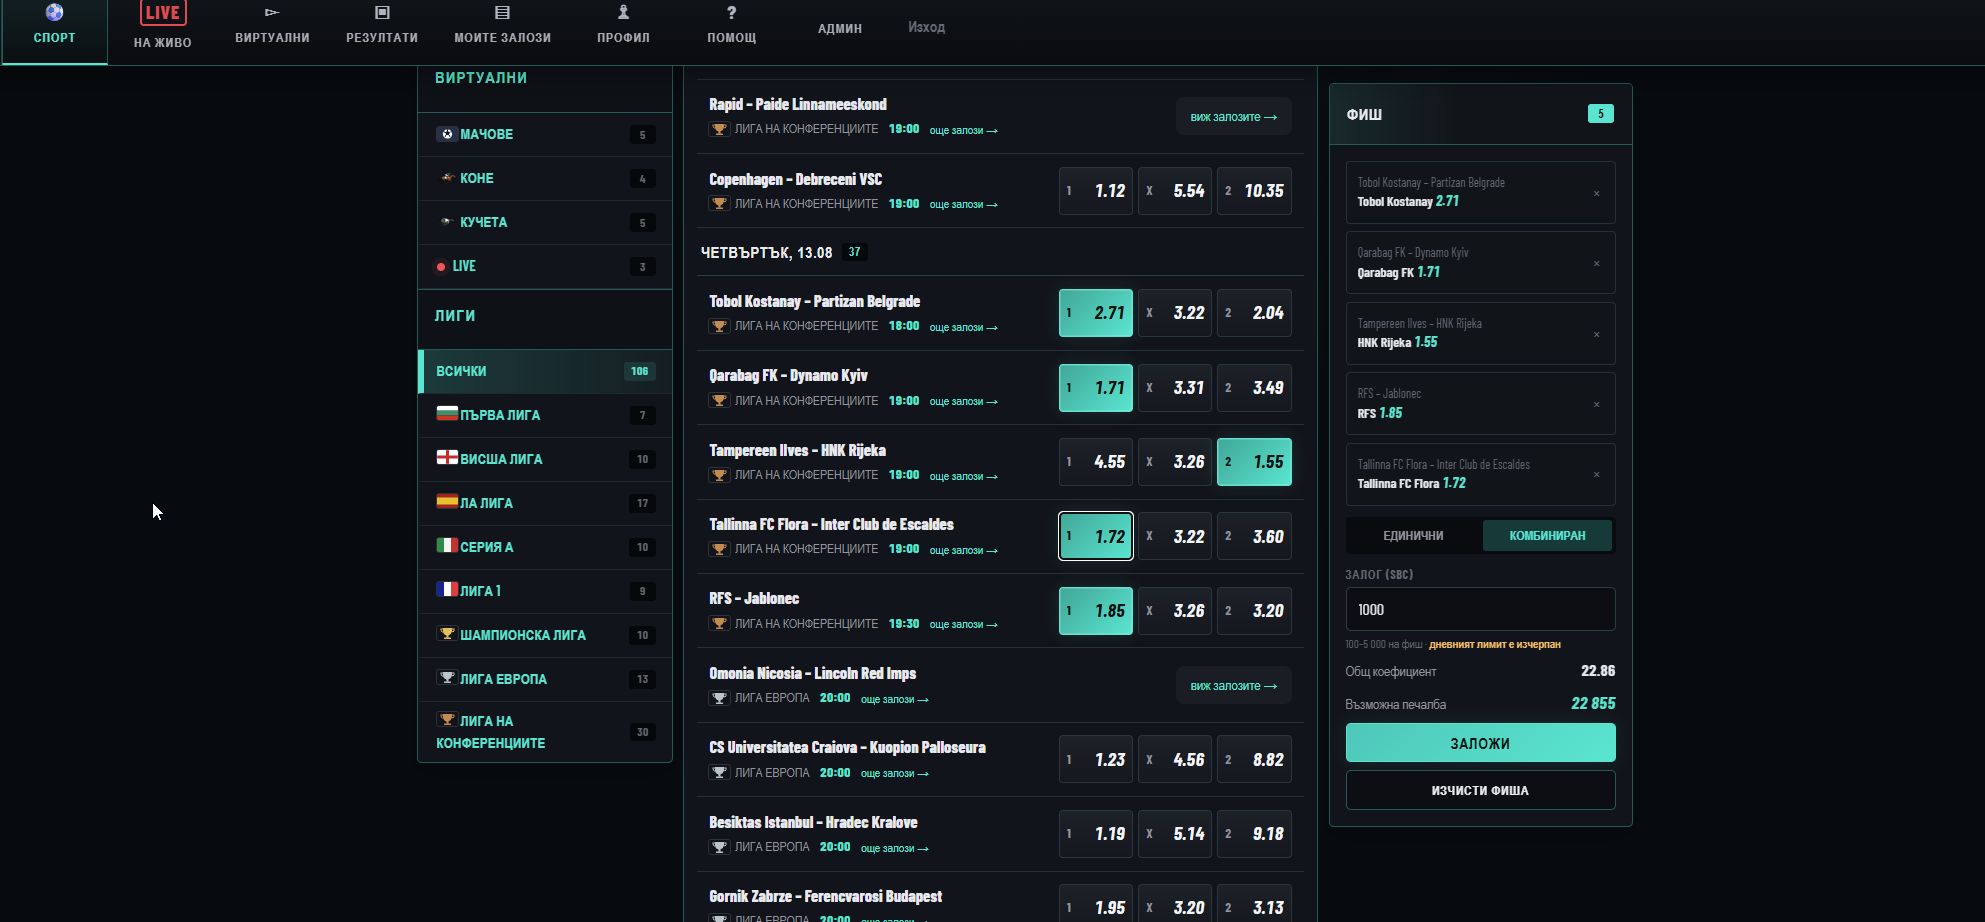Toggle home win 1.72 for Tallinna FC Flora

tap(1096, 537)
